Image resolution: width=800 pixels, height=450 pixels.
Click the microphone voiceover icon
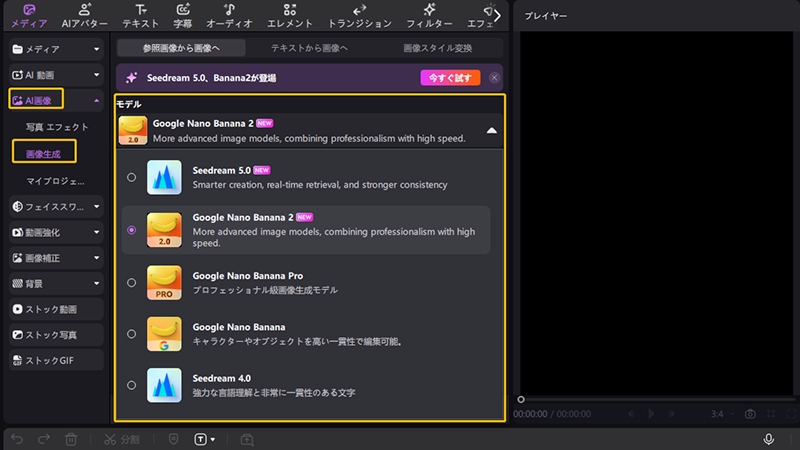tap(768, 439)
